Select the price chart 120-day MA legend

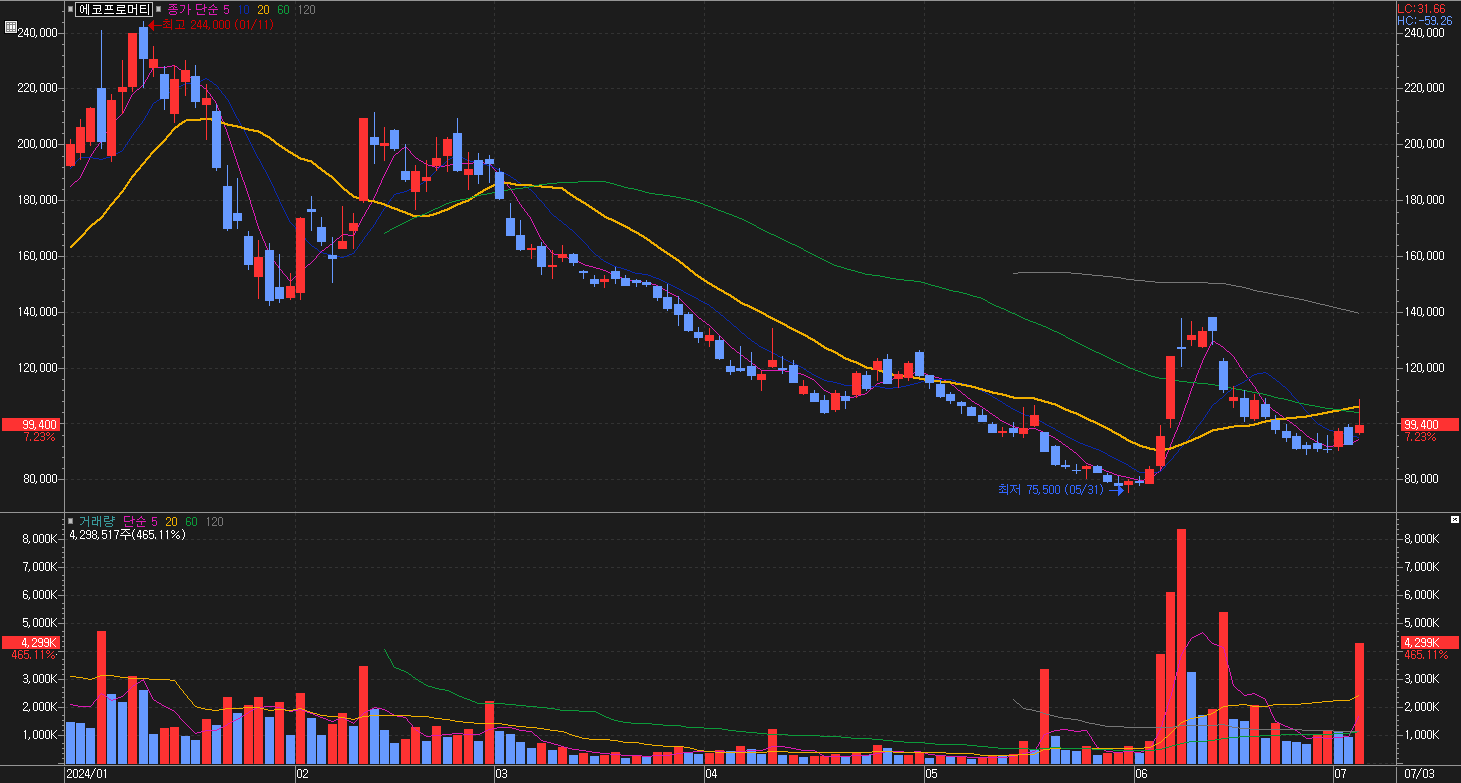pyautogui.click(x=307, y=9)
